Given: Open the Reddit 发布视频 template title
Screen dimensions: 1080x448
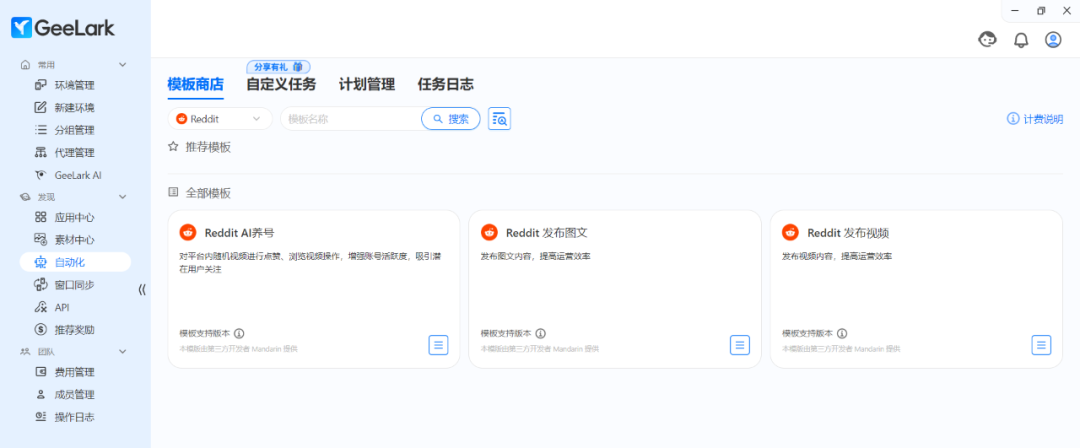Looking at the screenshot, I should [848, 233].
